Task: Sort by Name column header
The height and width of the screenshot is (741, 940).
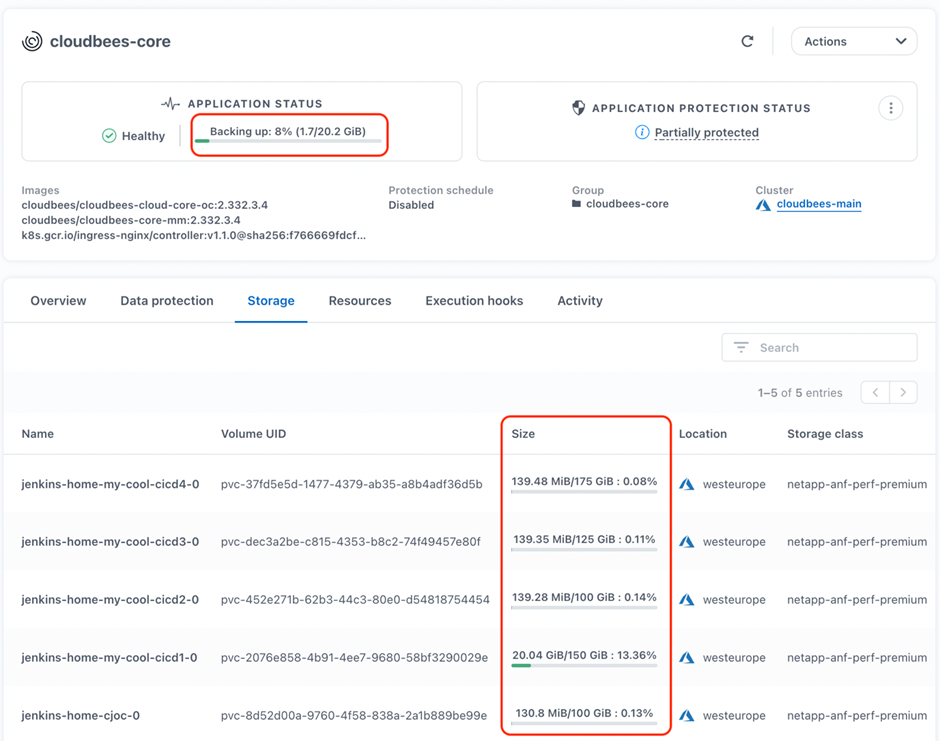Action: [x=38, y=433]
